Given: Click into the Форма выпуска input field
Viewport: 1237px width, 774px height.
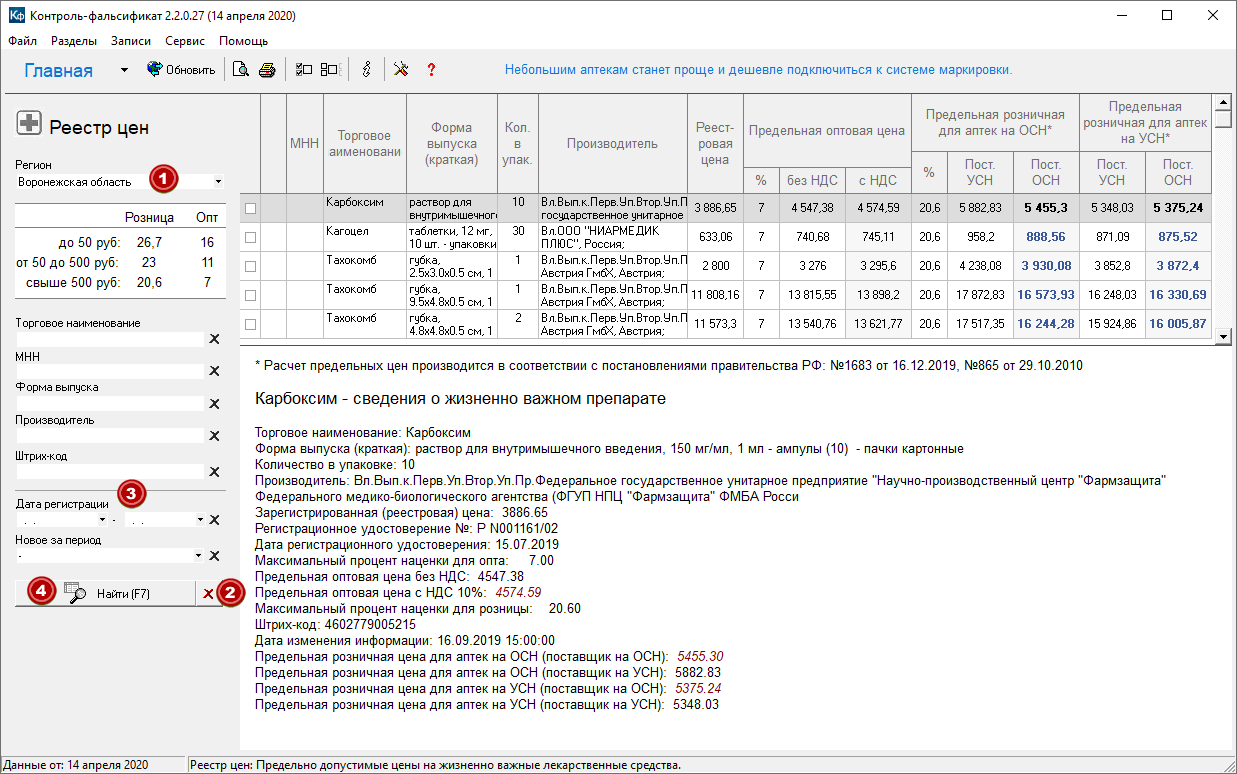Looking at the screenshot, I should pyautogui.click(x=110, y=403).
